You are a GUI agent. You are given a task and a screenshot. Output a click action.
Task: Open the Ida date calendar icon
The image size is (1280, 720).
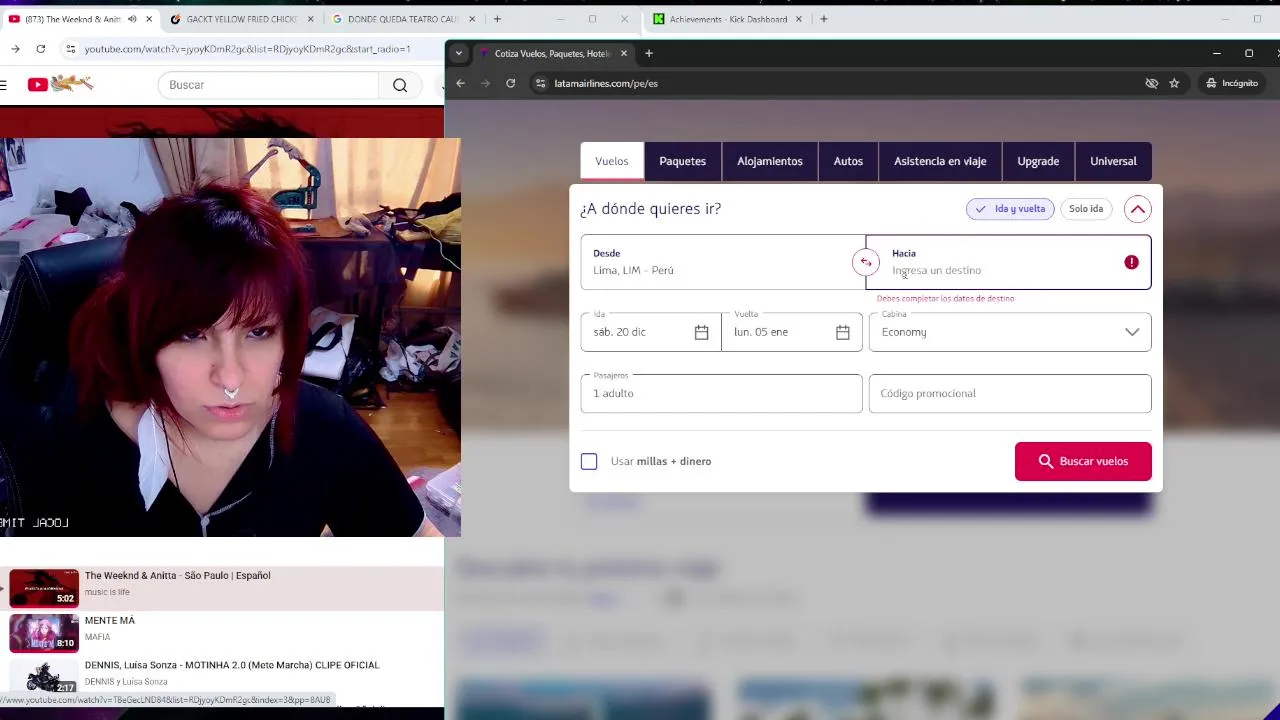coord(701,332)
